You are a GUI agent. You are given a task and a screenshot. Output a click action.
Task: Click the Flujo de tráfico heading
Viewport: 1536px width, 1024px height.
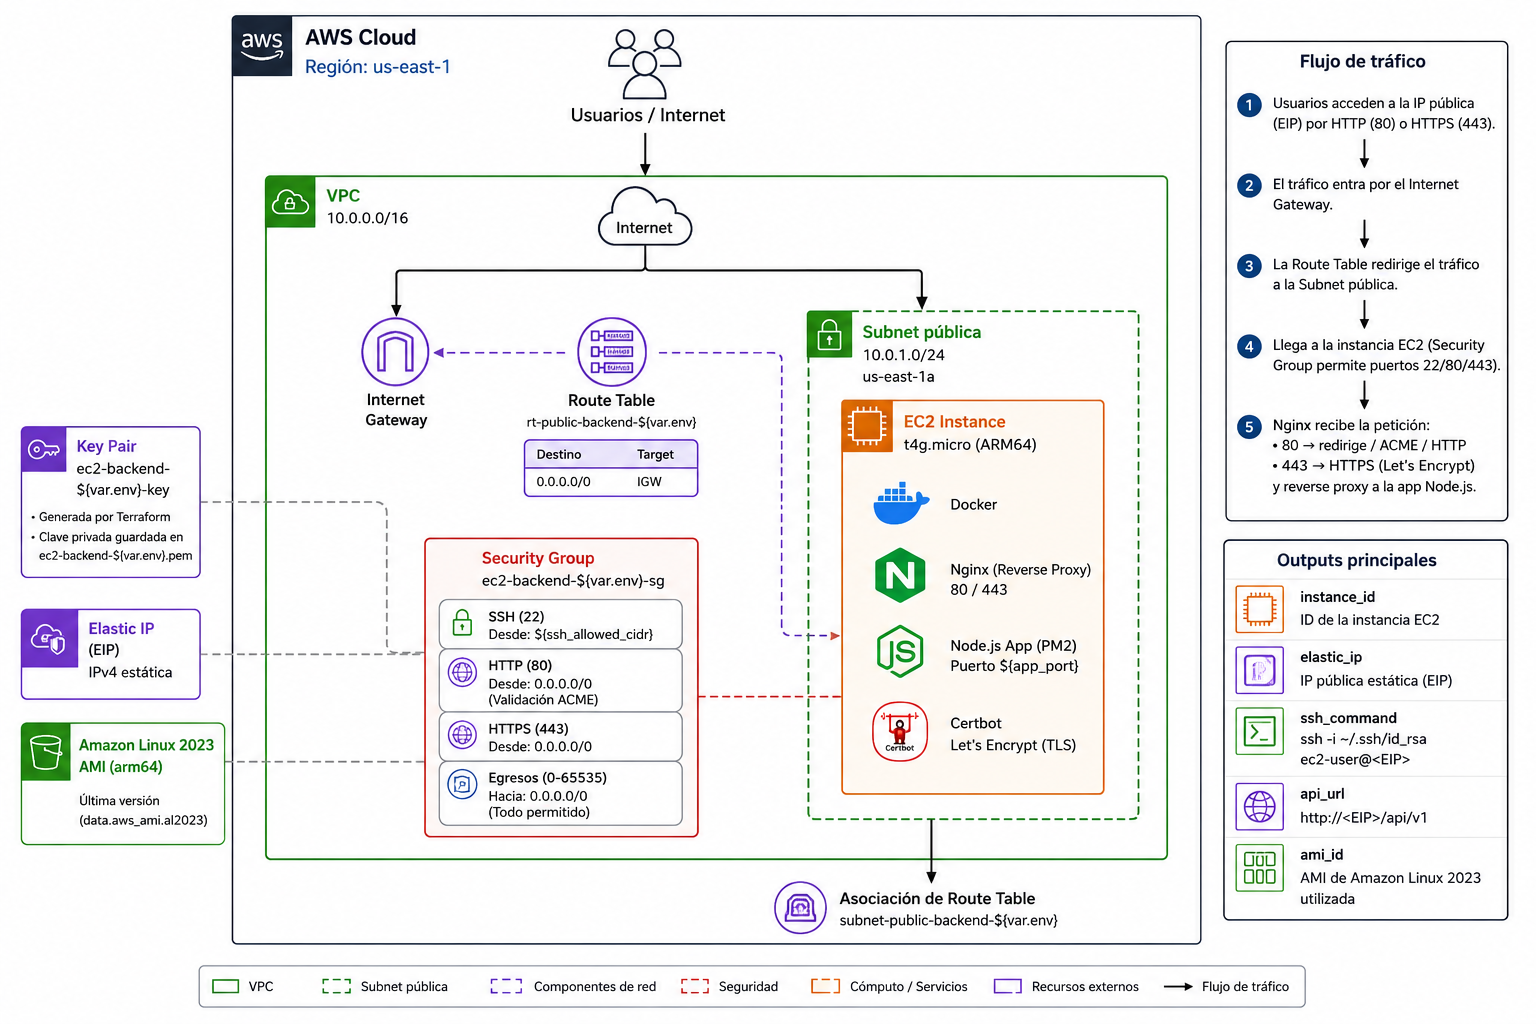click(1362, 61)
